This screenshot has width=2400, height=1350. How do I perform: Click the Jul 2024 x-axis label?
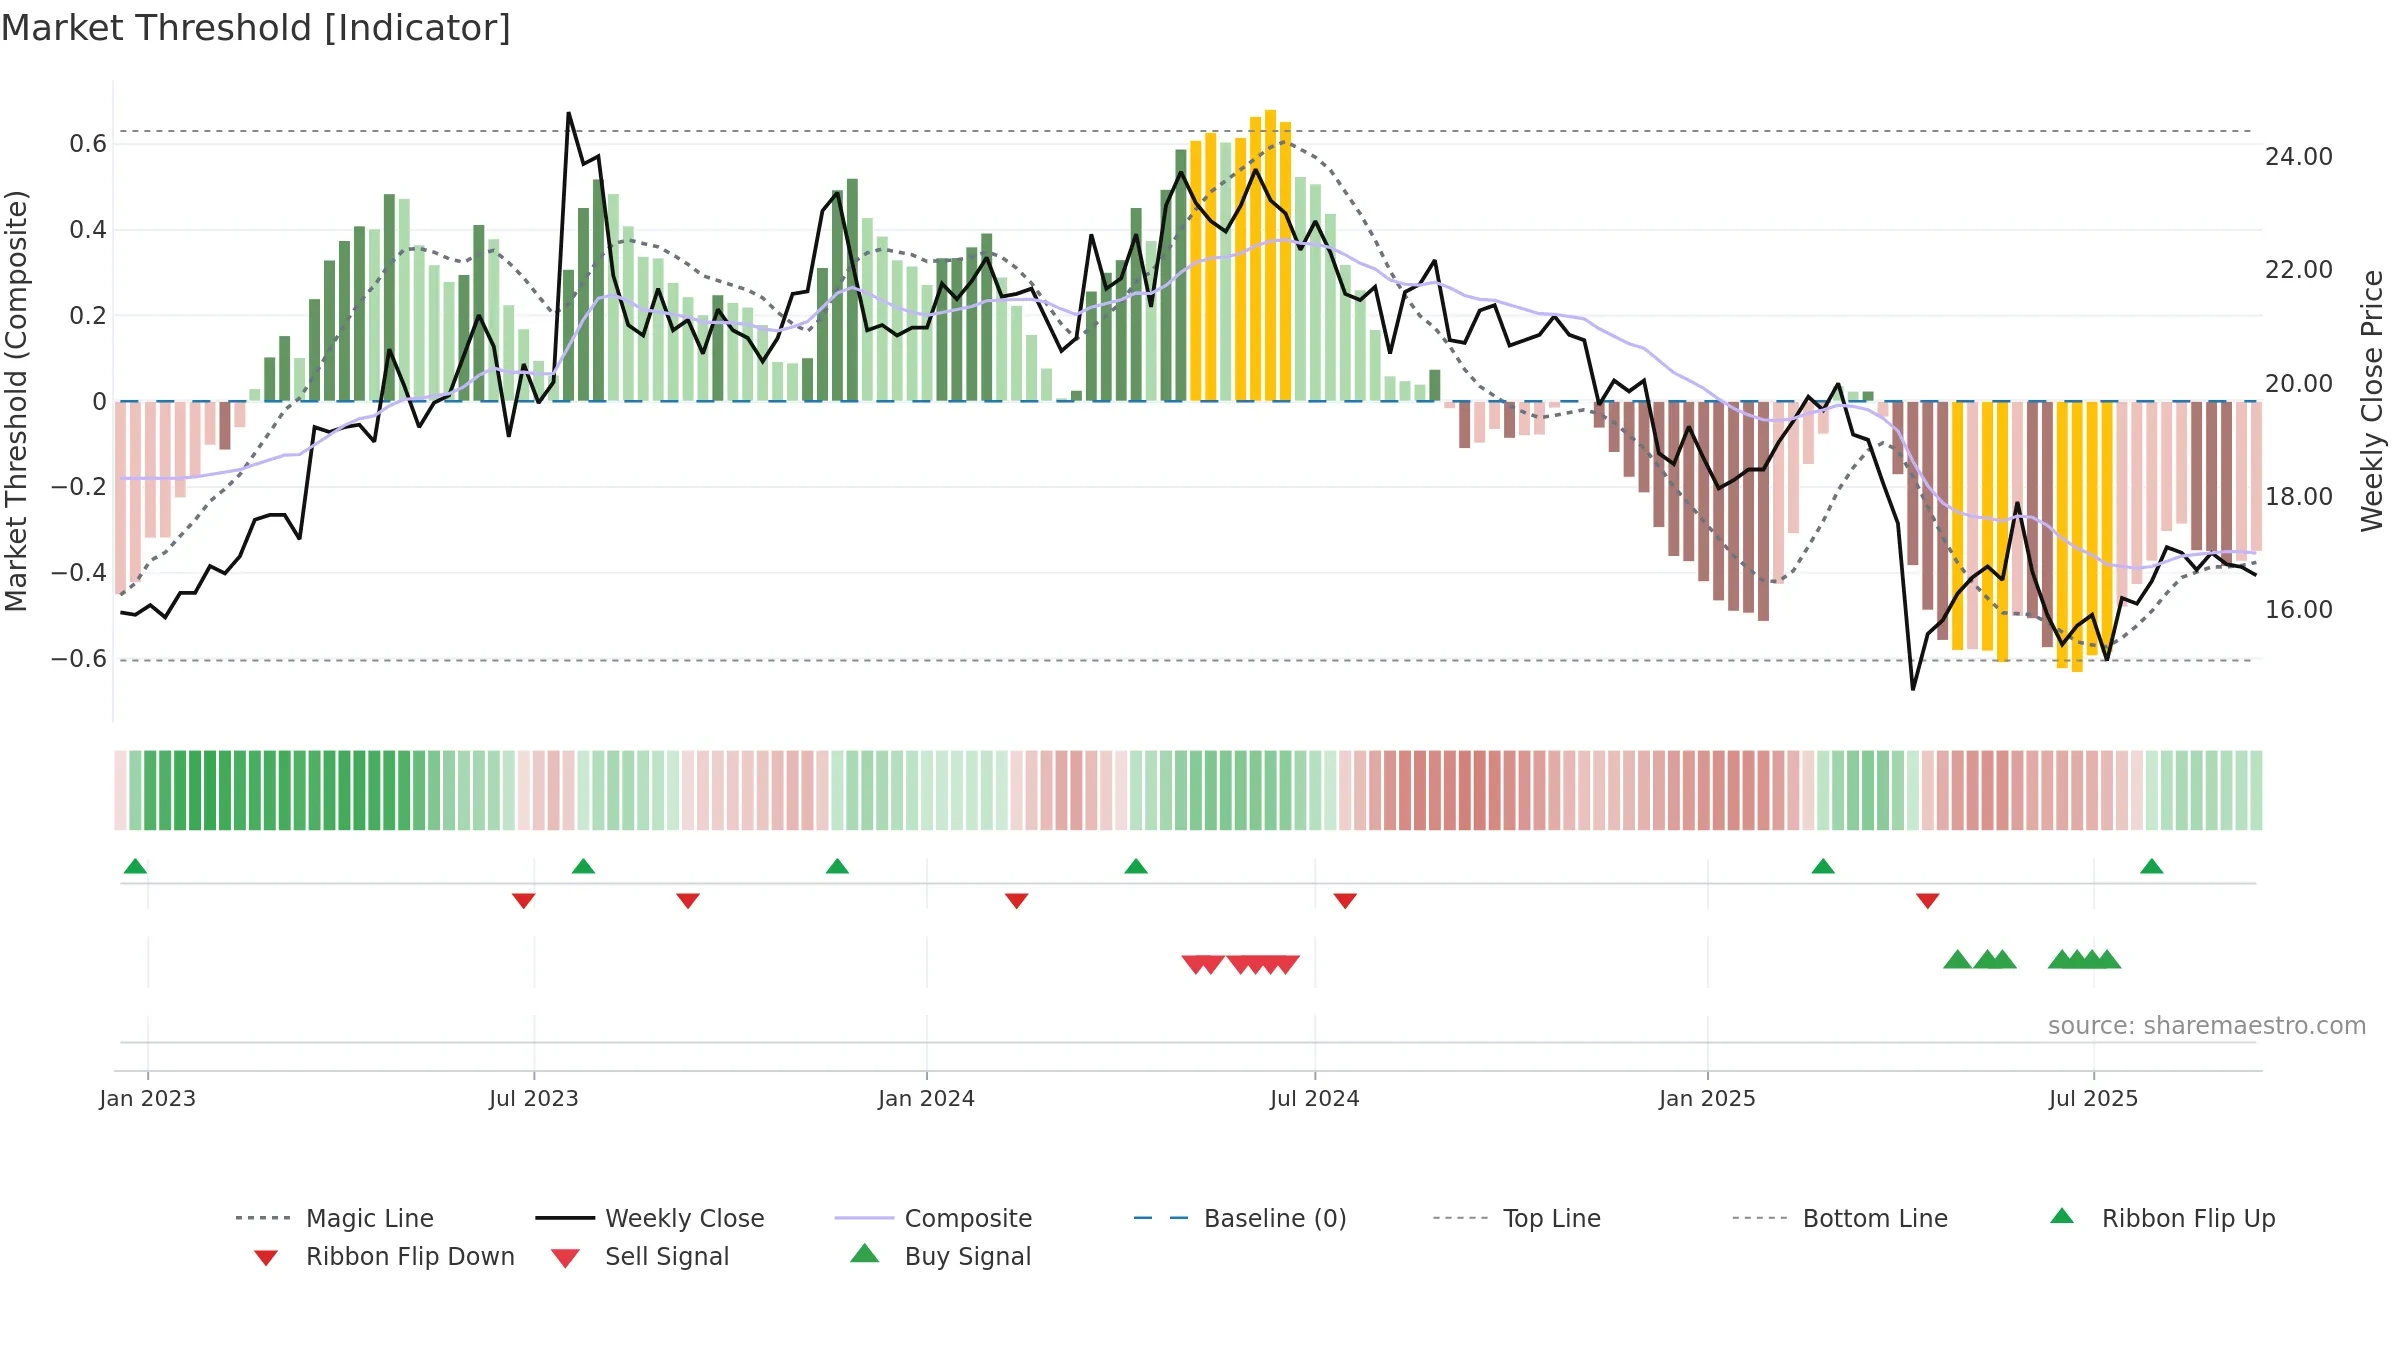tap(1315, 1098)
